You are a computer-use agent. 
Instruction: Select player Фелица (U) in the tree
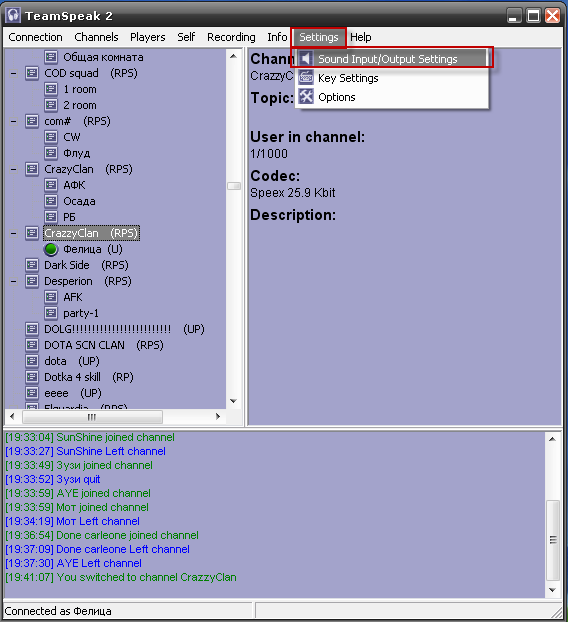pos(93,249)
